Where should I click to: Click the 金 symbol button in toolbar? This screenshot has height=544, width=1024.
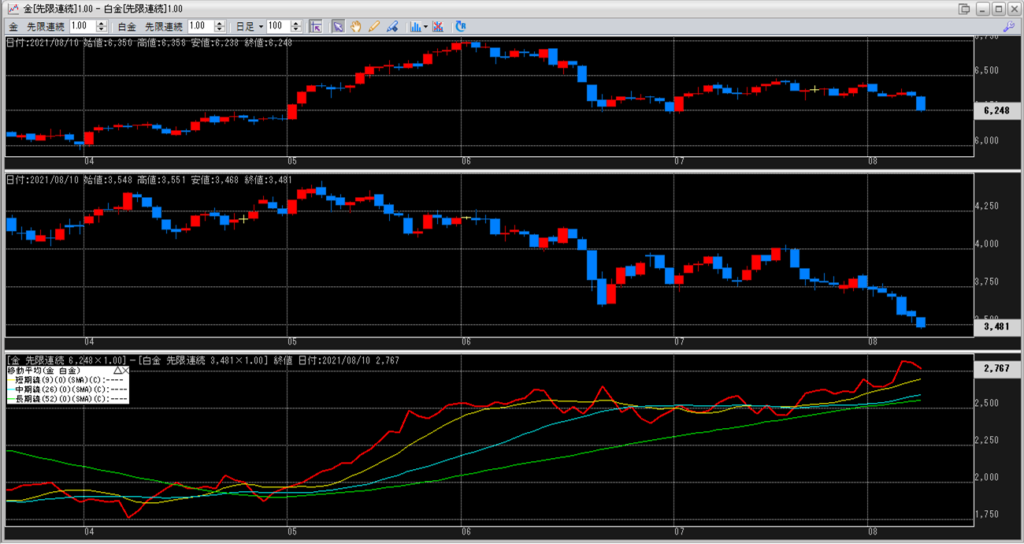13,25
